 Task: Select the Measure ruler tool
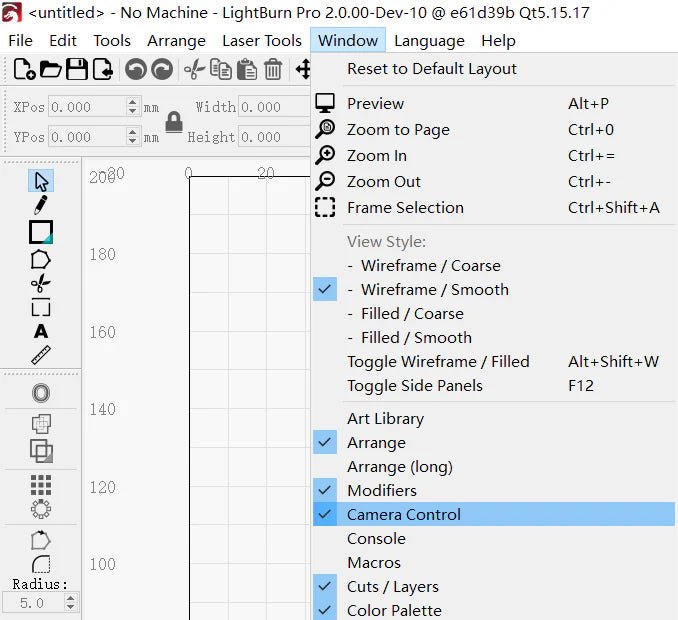pyautogui.click(x=41, y=355)
